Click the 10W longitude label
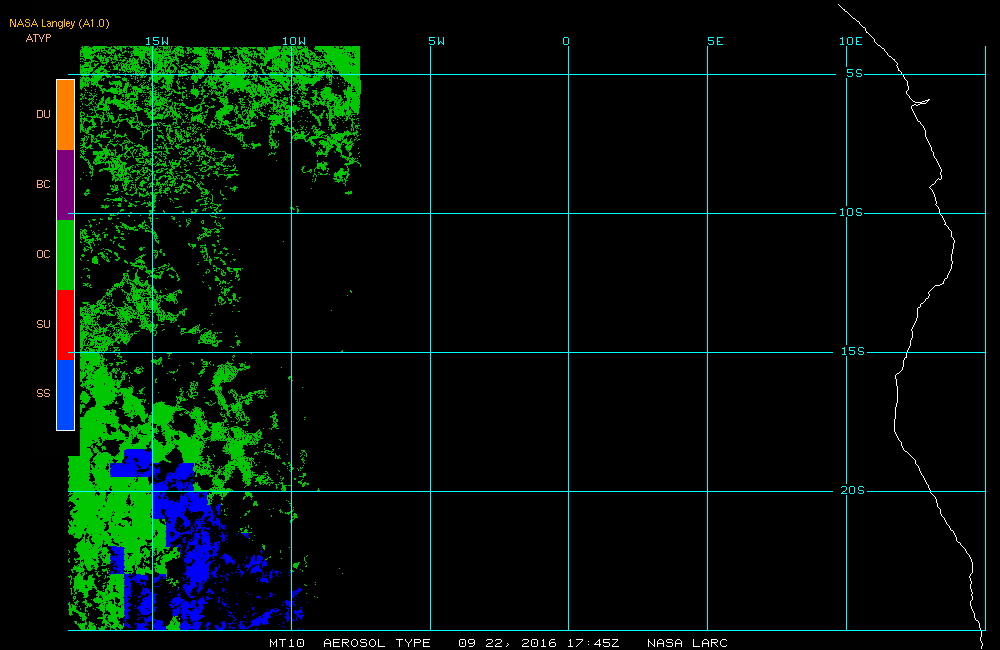This screenshot has width=1000, height=650. pos(294,41)
